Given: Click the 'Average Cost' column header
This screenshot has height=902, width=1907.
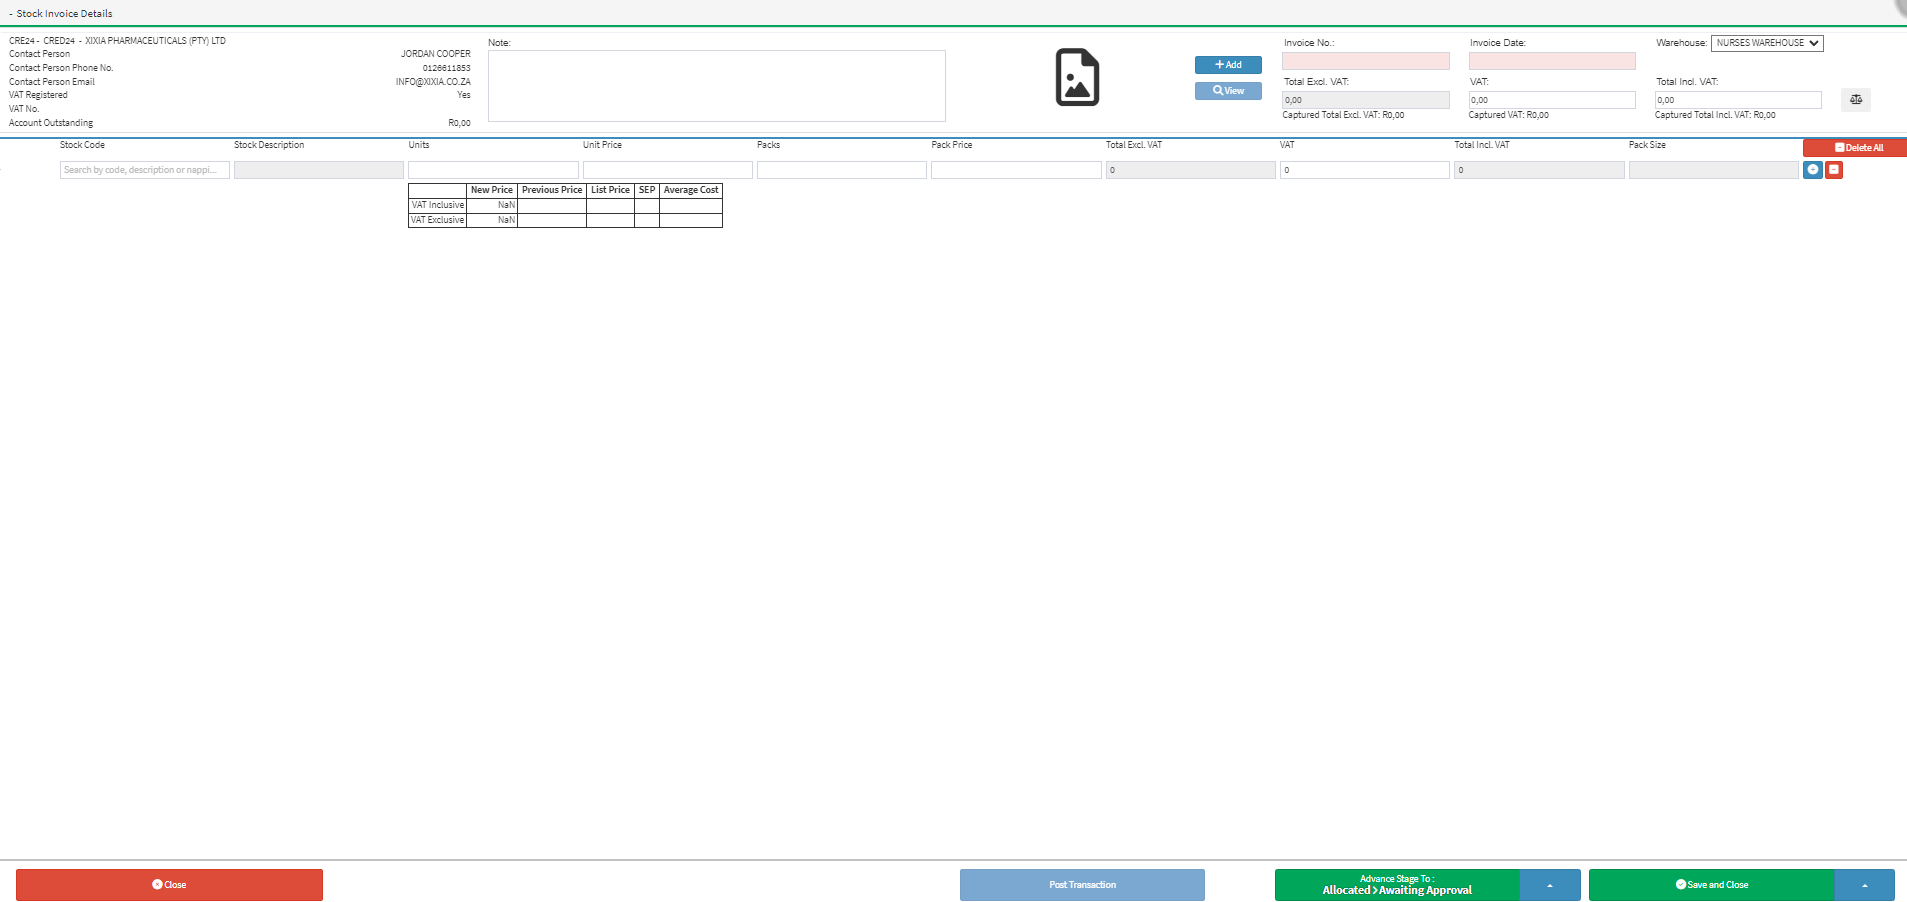Looking at the screenshot, I should pyautogui.click(x=691, y=190).
